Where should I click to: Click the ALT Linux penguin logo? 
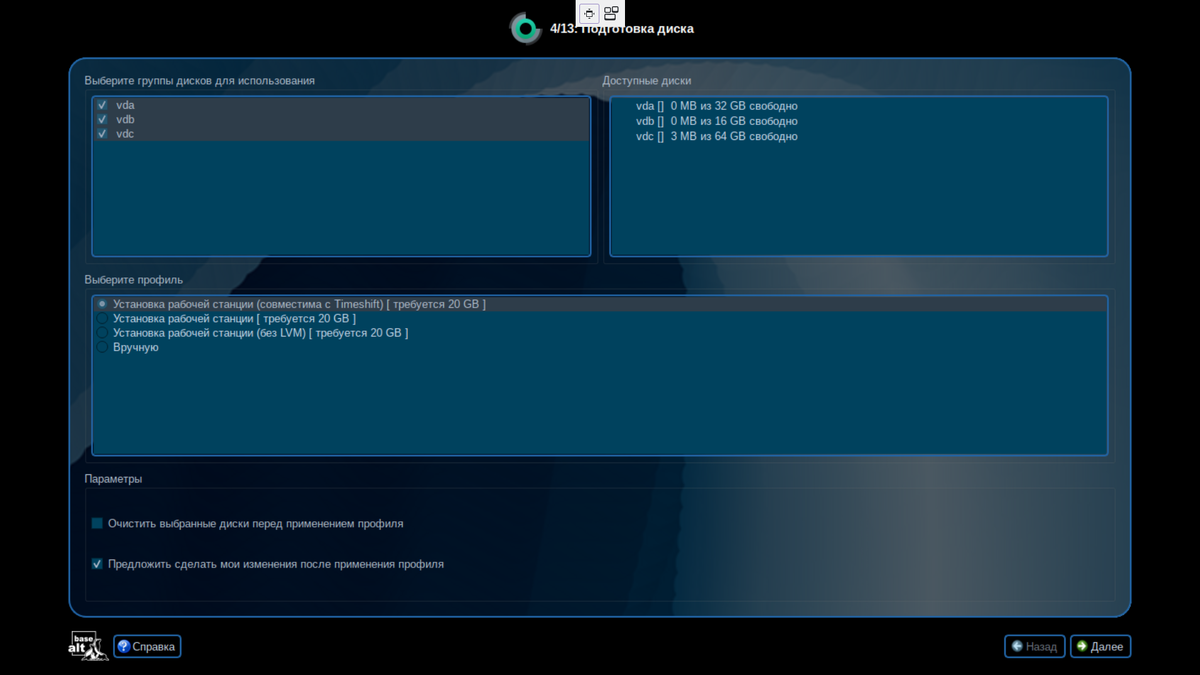coord(87,646)
